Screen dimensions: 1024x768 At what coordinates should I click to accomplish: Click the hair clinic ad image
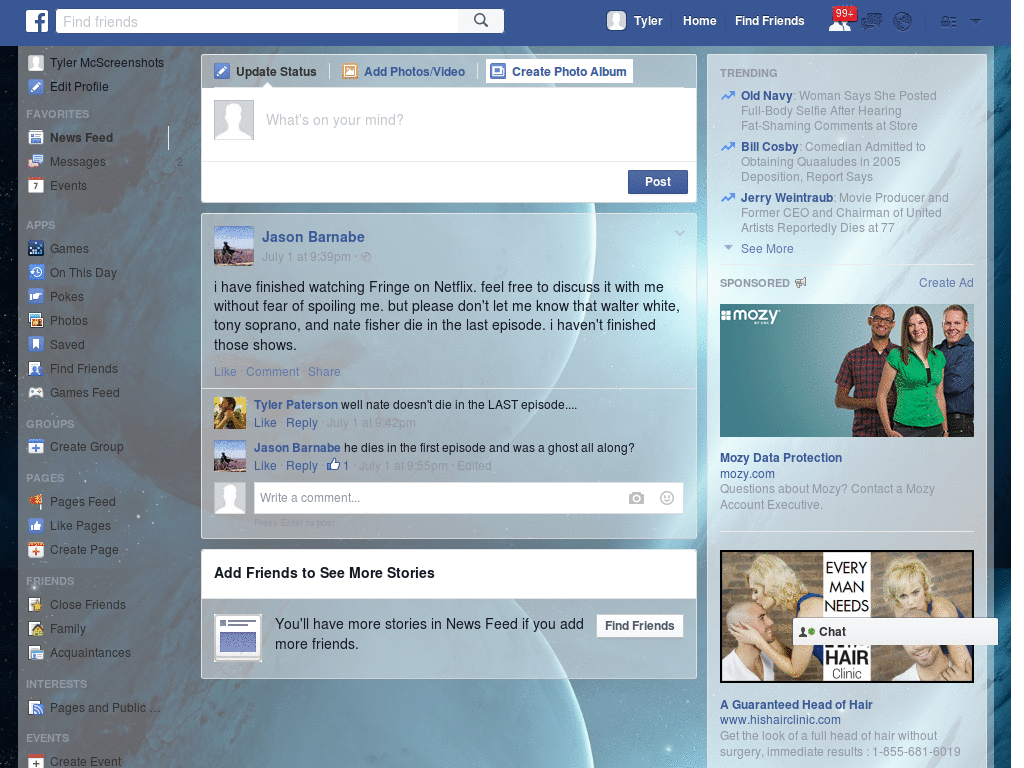tap(846, 616)
